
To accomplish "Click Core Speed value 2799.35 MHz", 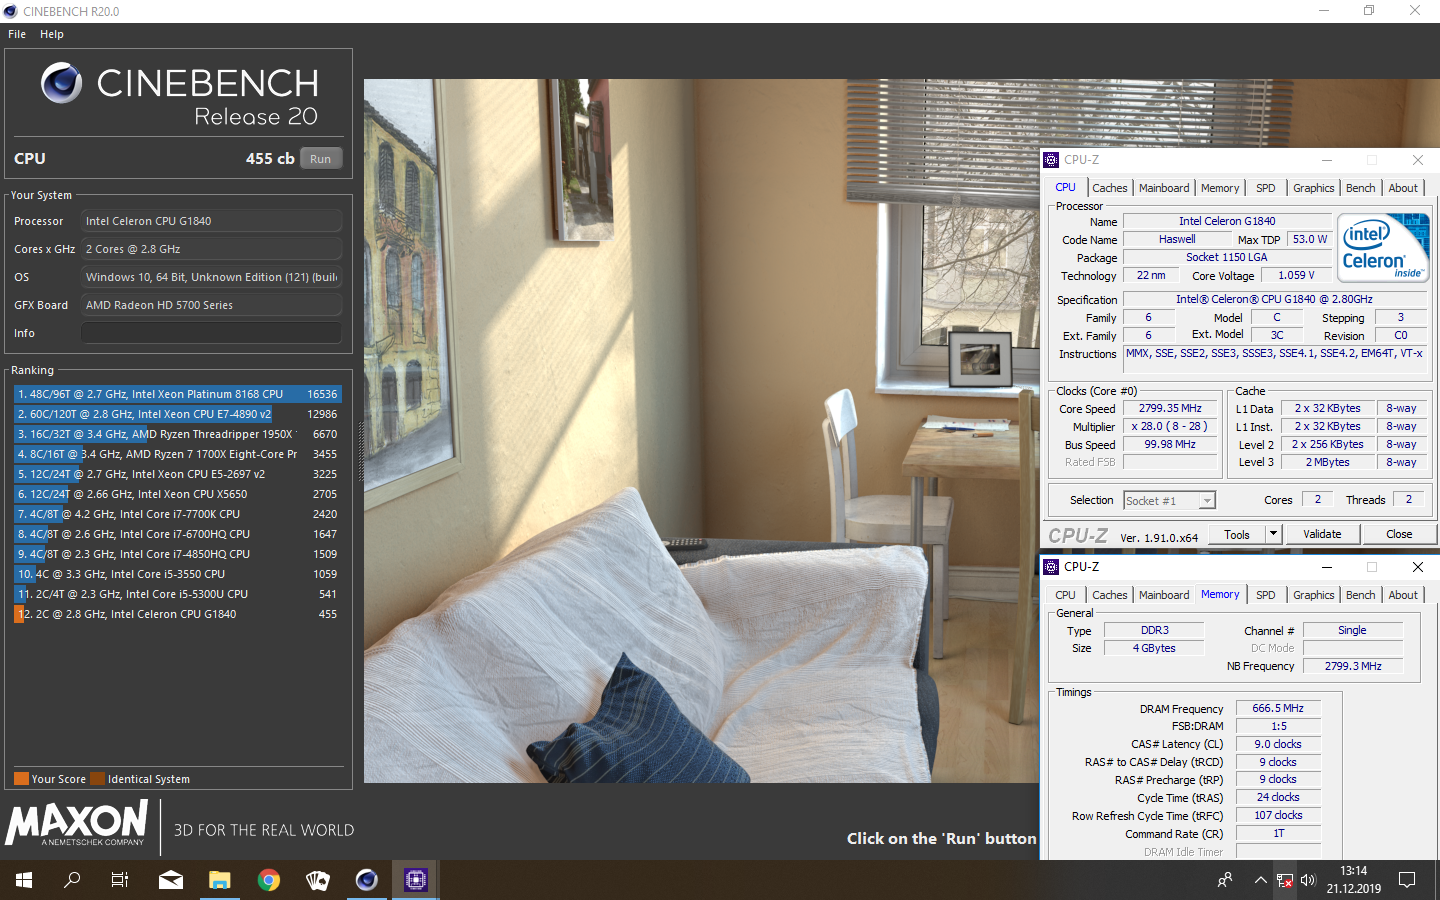I will [1170, 408].
